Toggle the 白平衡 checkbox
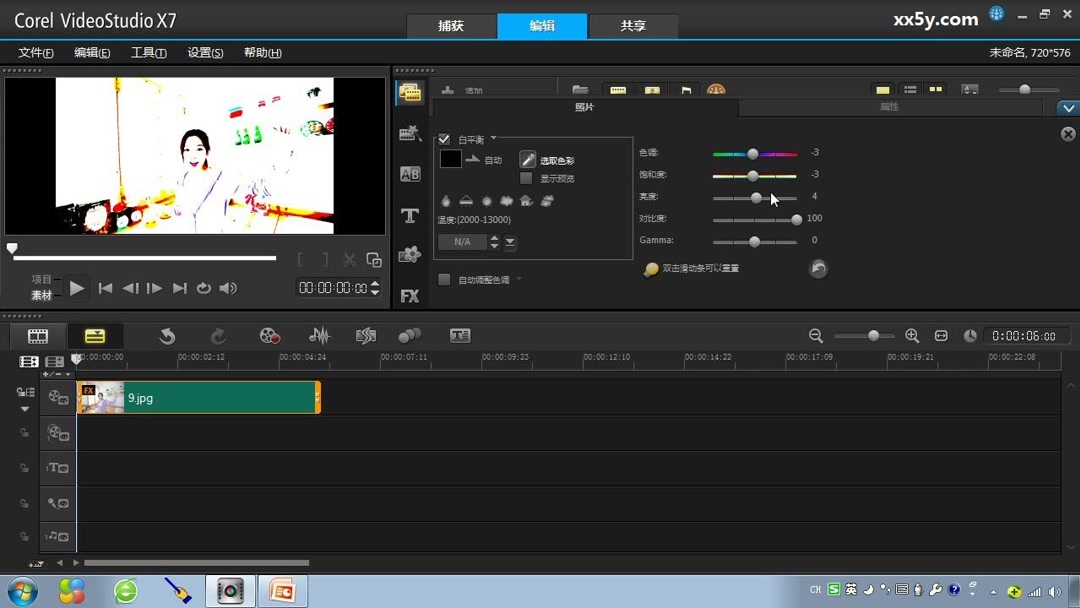 (x=444, y=138)
